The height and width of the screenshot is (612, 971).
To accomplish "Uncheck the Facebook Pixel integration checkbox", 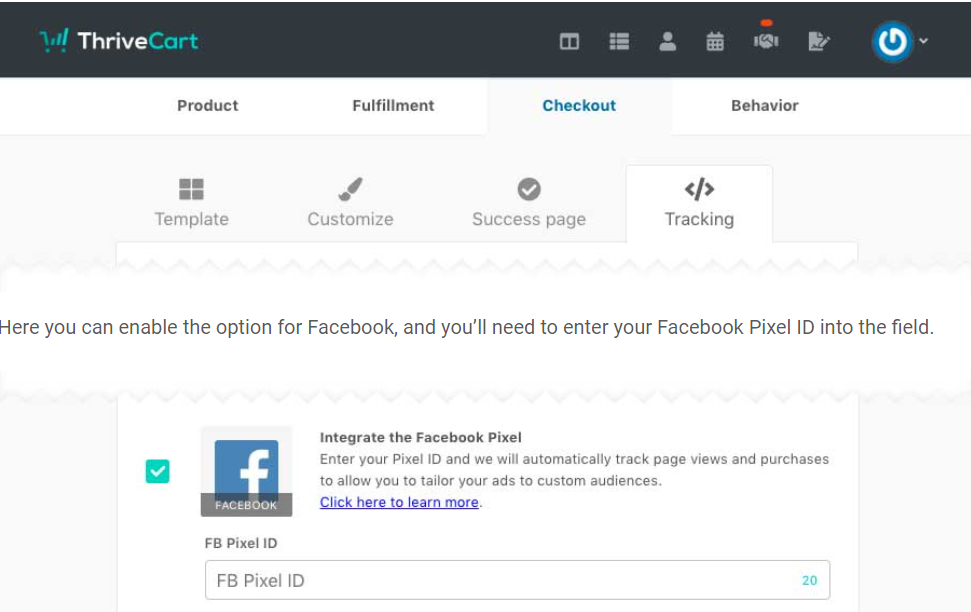I will tap(158, 471).
